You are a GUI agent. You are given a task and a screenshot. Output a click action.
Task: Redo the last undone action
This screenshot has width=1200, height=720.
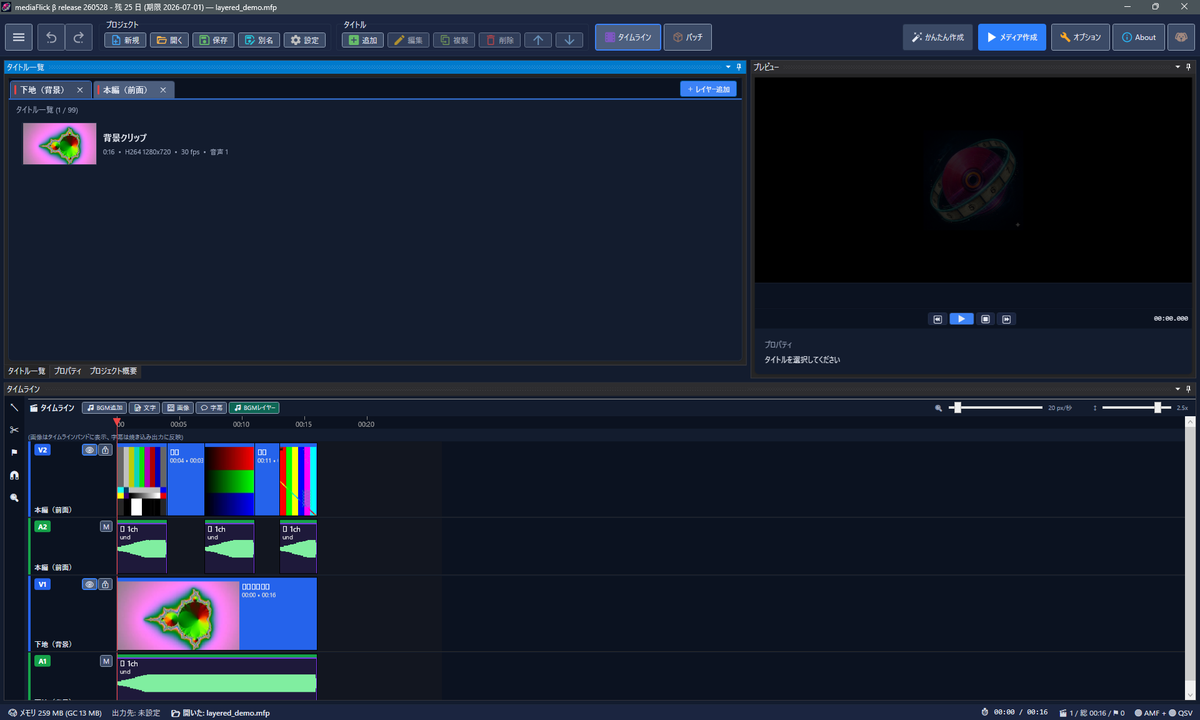coord(78,38)
